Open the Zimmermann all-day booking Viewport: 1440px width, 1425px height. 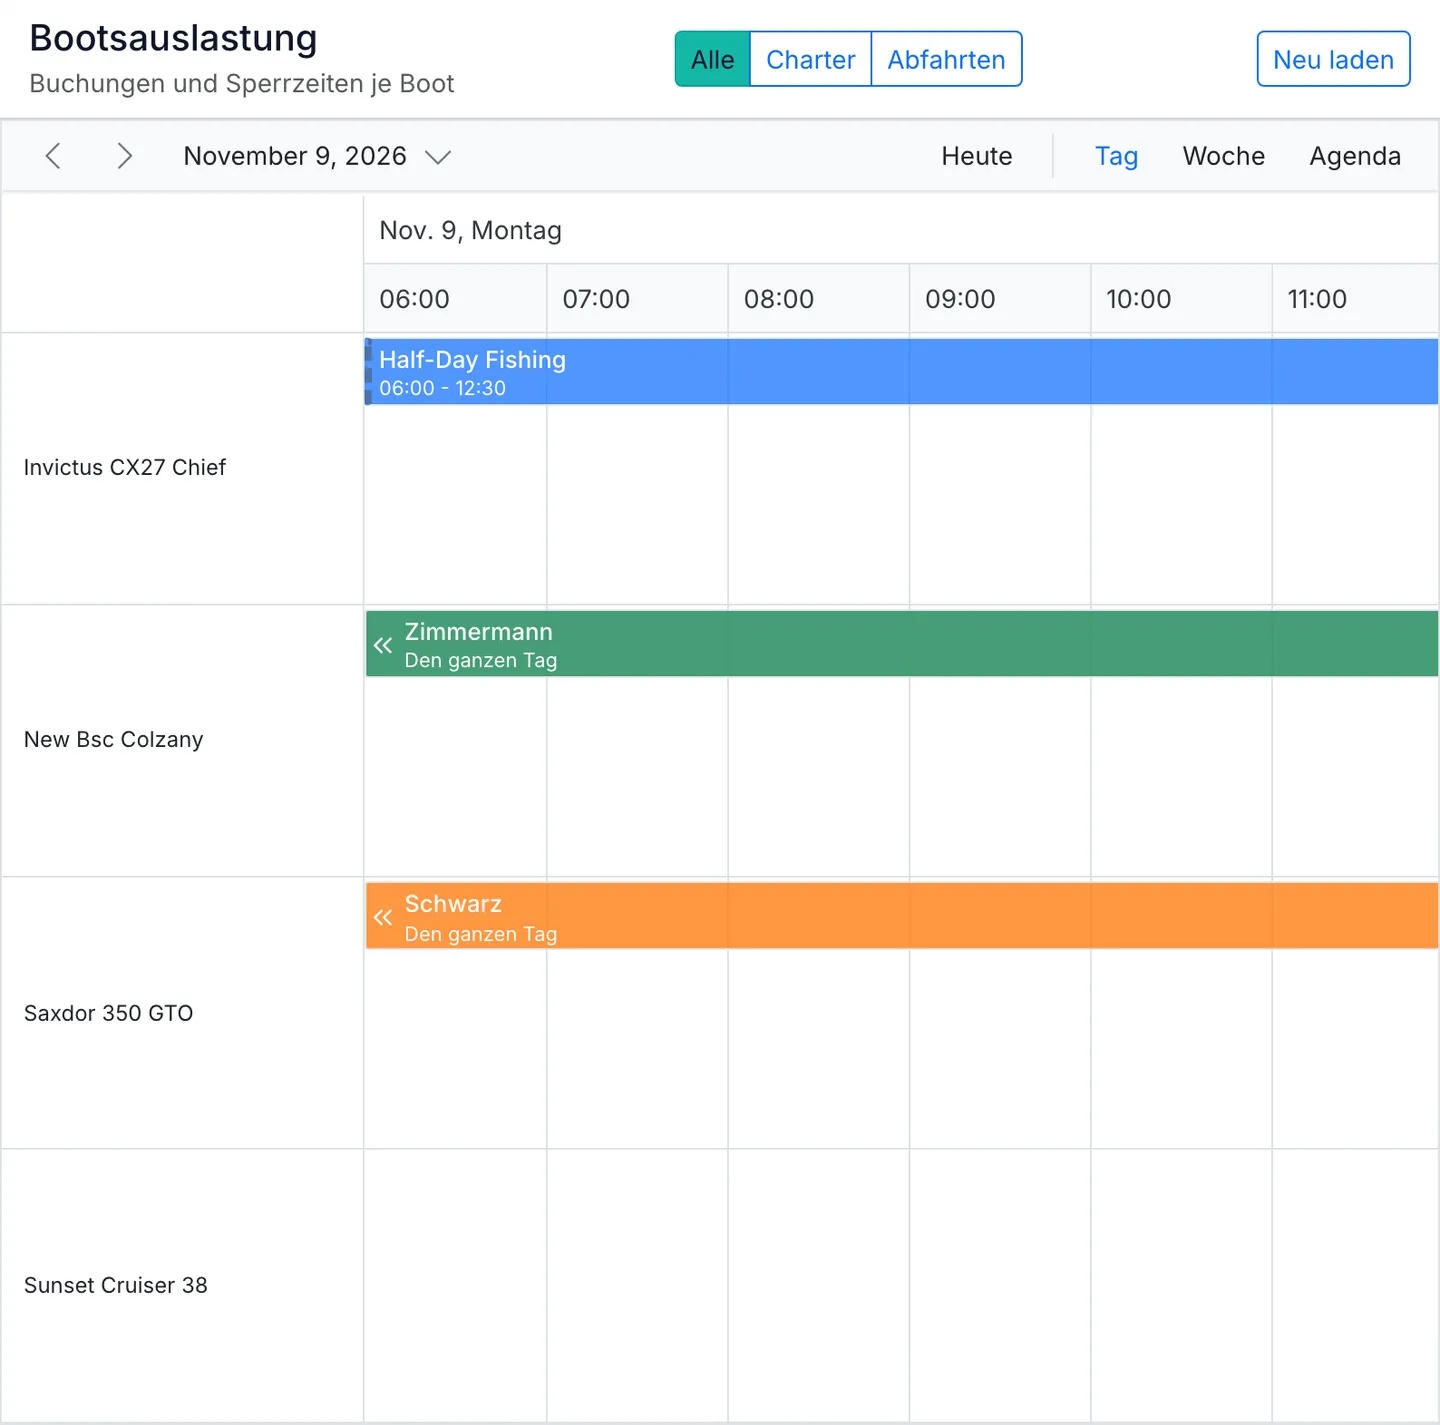click(901, 644)
